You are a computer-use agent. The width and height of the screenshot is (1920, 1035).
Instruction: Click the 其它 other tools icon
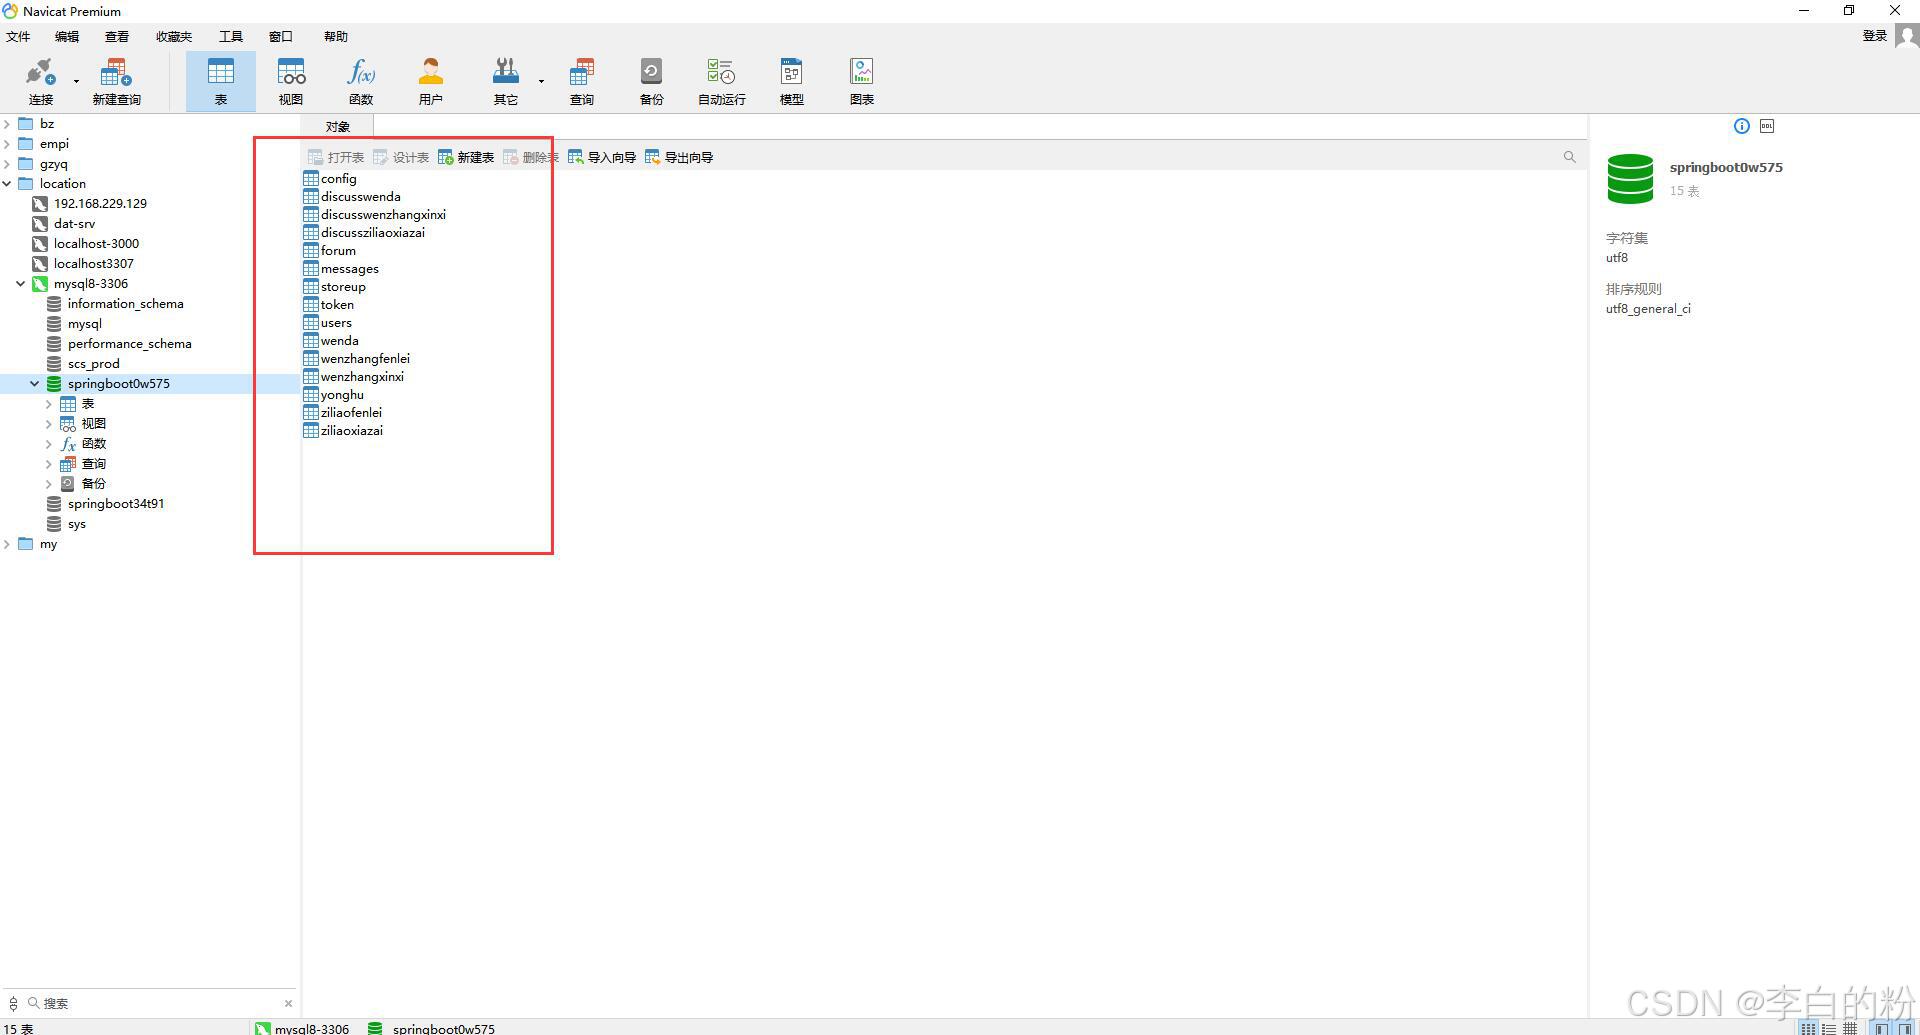click(506, 81)
